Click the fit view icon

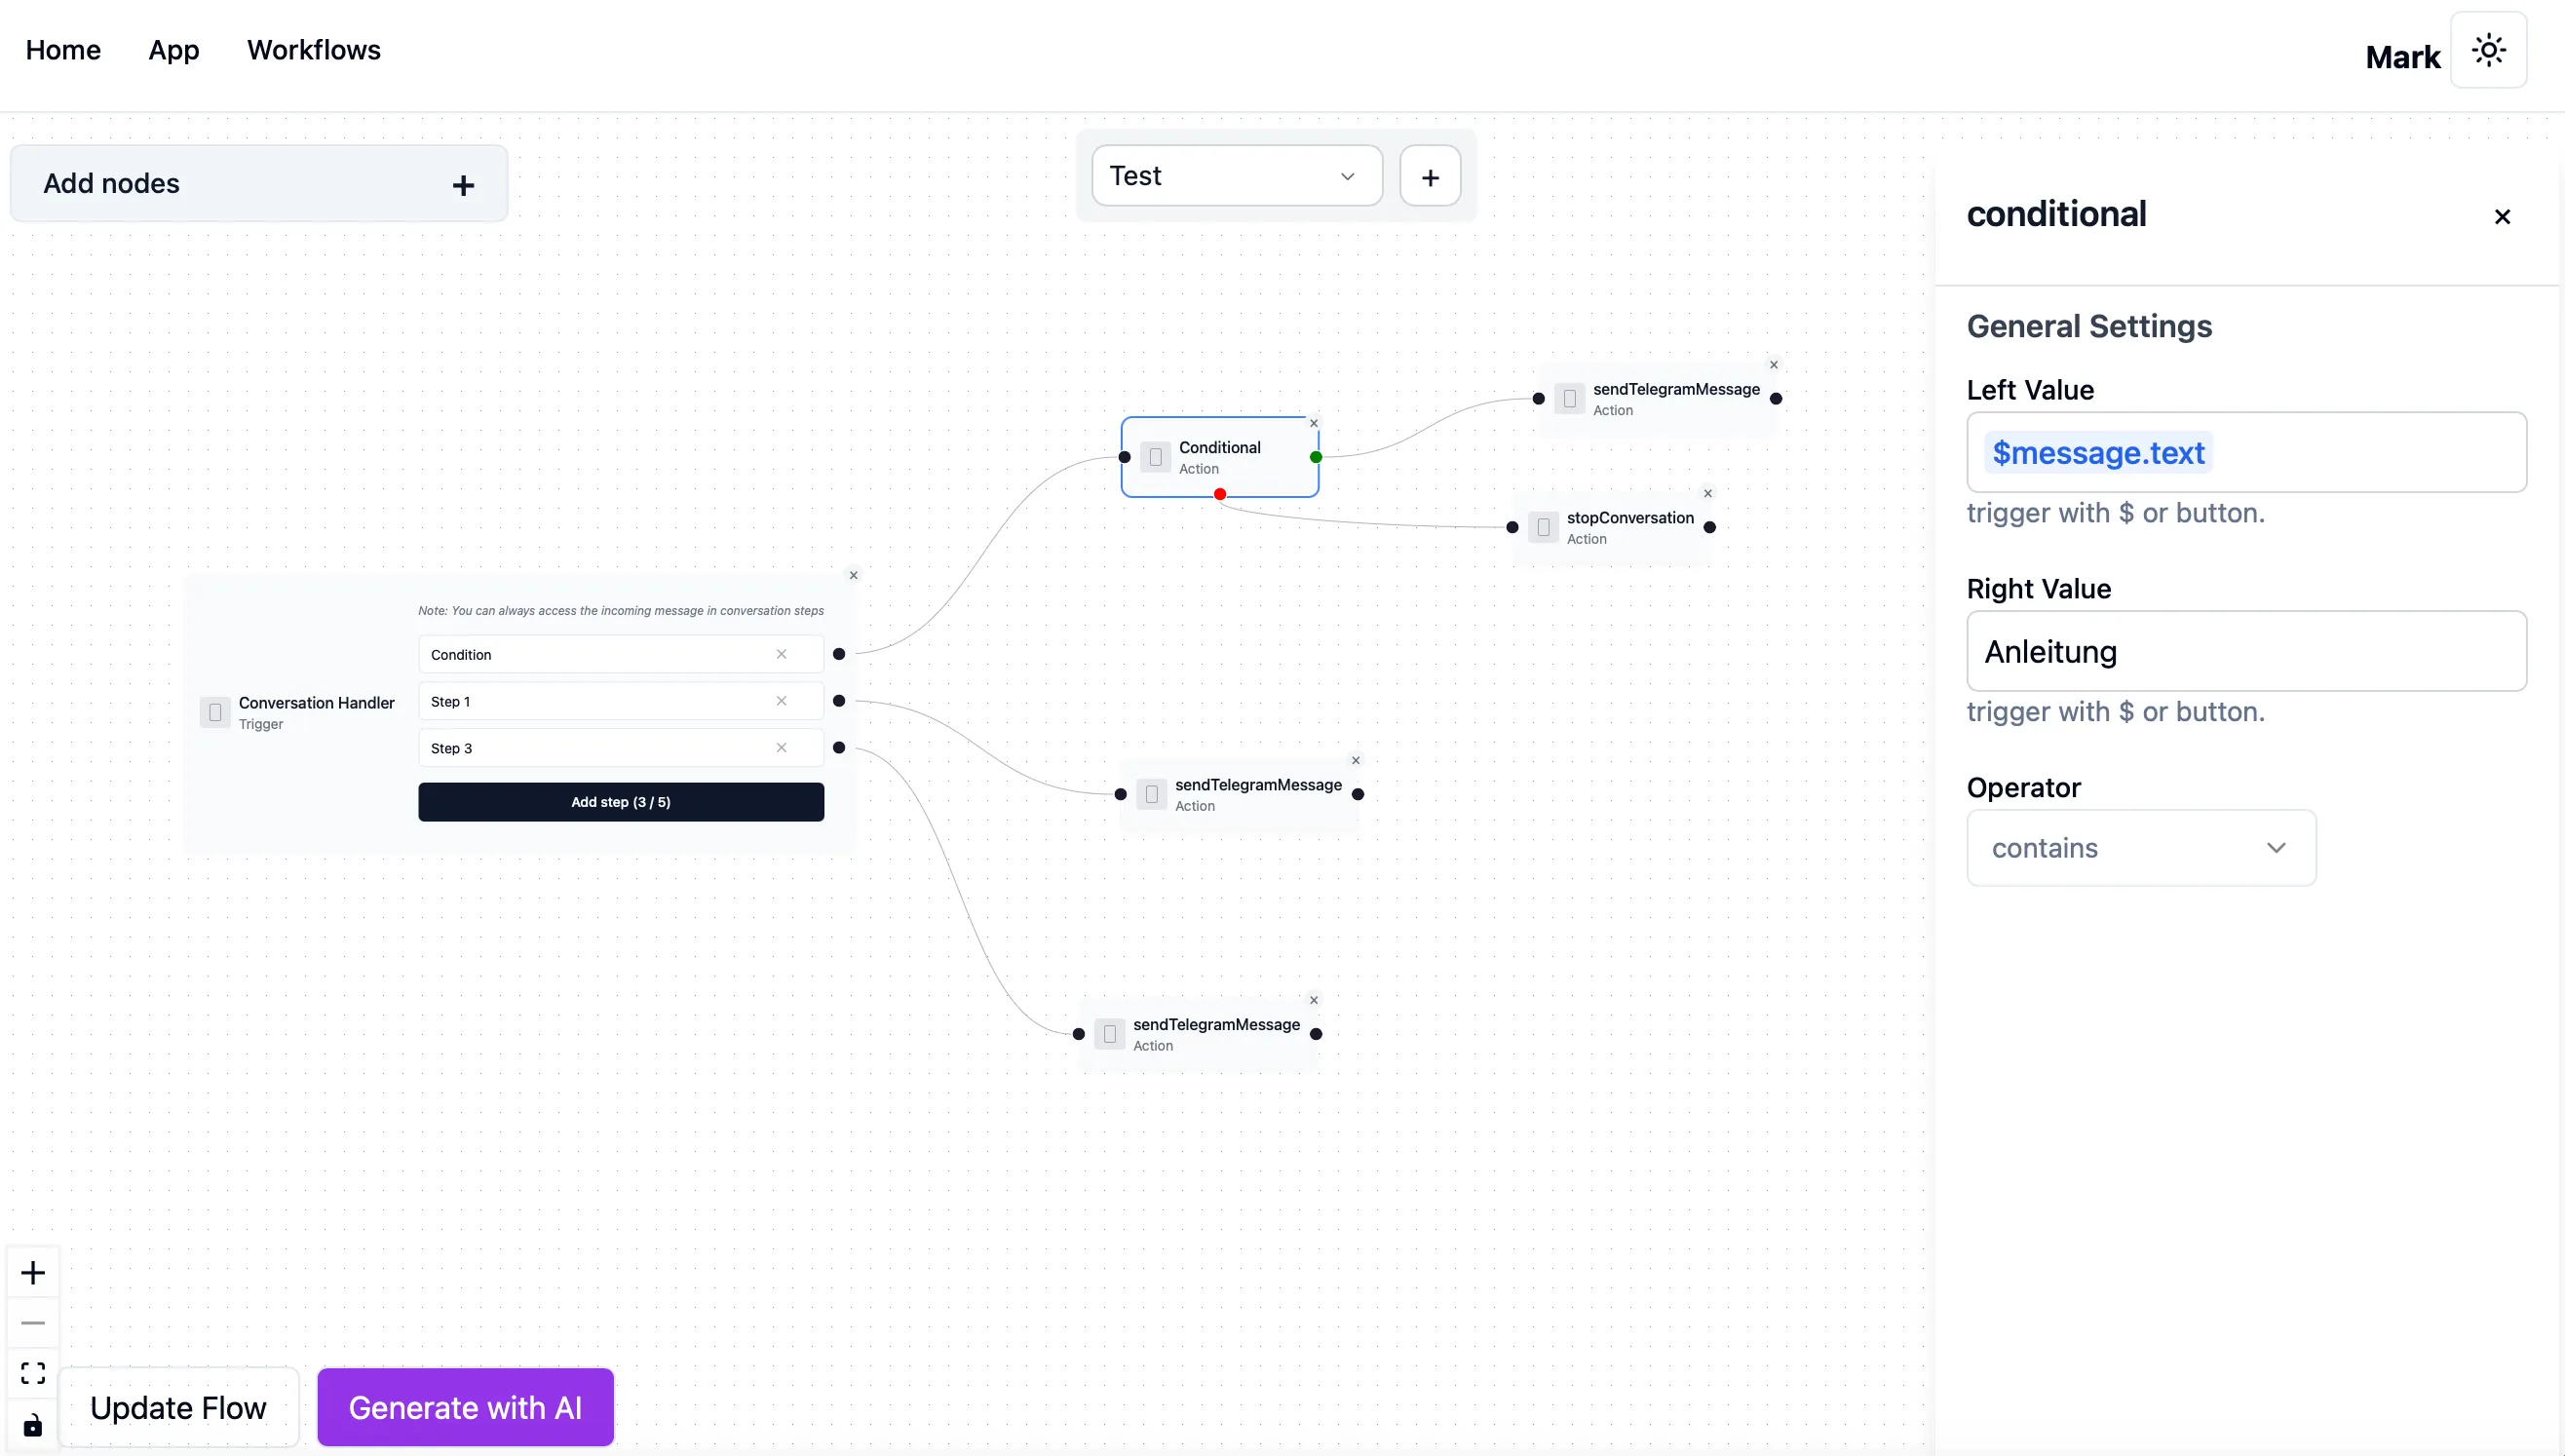pyautogui.click(x=33, y=1373)
